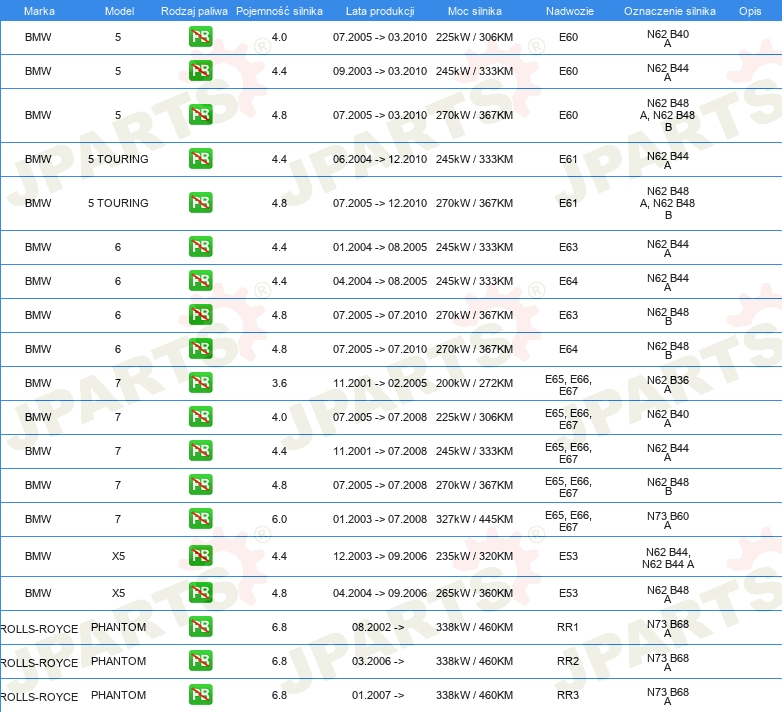Click the E53 body code in the X5 4.8 row
The width and height of the screenshot is (782, 712).
[568, 593]
